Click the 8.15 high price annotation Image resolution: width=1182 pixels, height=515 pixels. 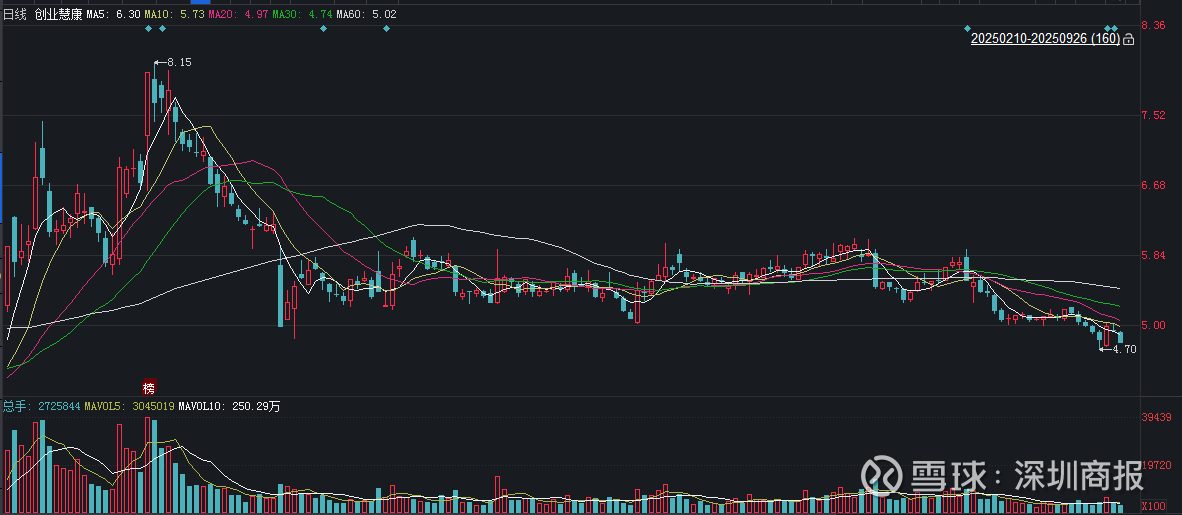(178, 62)
